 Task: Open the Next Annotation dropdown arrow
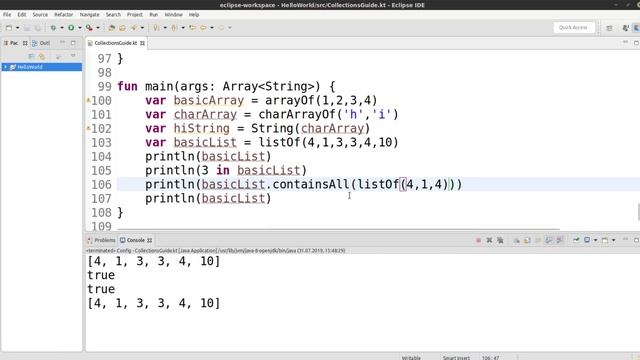(165, 28)
